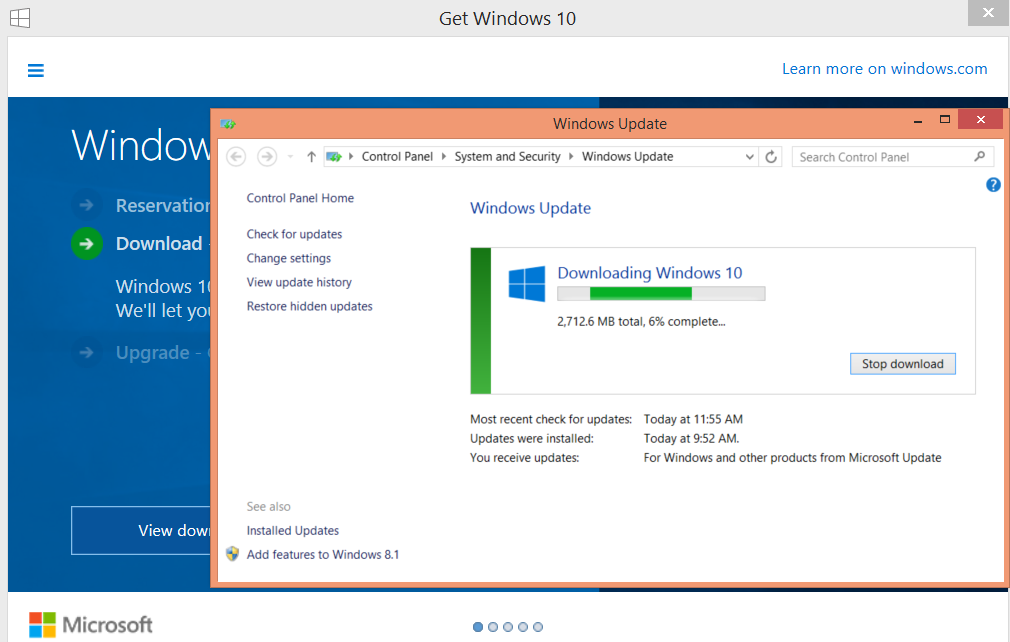Viewport: 1010px width, 642px height.
Task: Click Windows logo icon in Get Windows 10 title bar
Action: (20, 18)
